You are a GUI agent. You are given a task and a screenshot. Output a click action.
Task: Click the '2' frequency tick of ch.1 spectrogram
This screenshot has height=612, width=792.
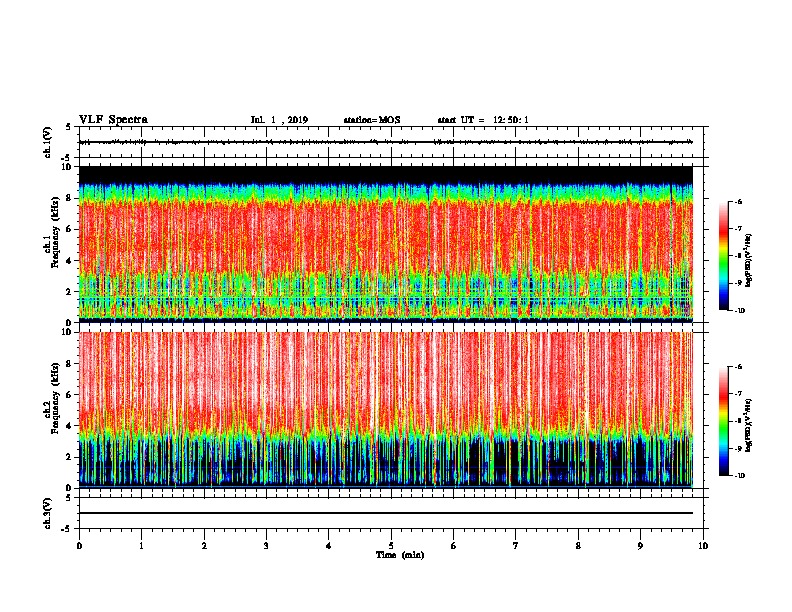tap(69, 291)
